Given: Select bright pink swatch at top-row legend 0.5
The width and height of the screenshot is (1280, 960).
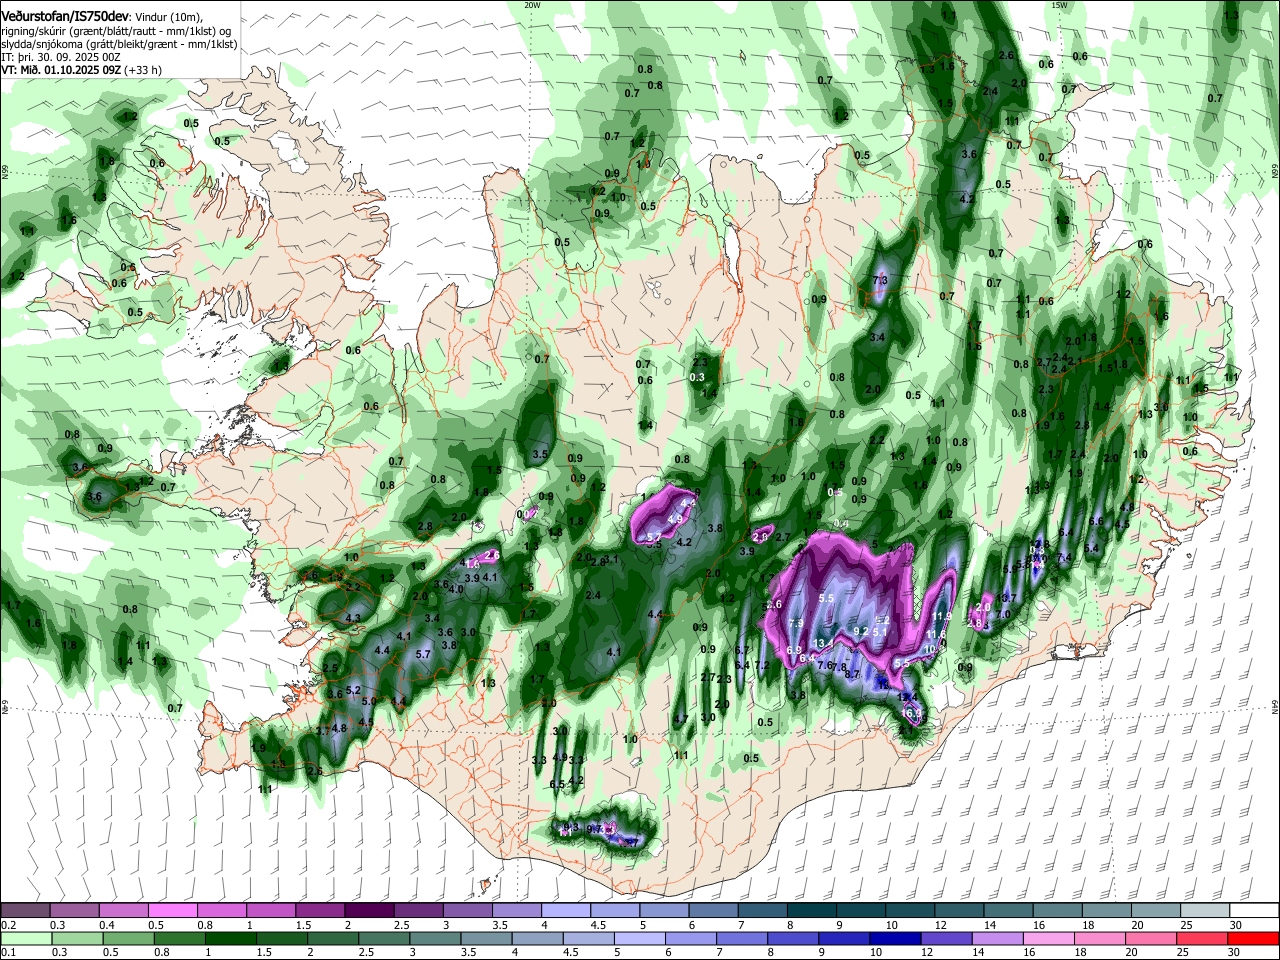Looking at the screenshot, I should pyautogui.click(x=173, y=911).
